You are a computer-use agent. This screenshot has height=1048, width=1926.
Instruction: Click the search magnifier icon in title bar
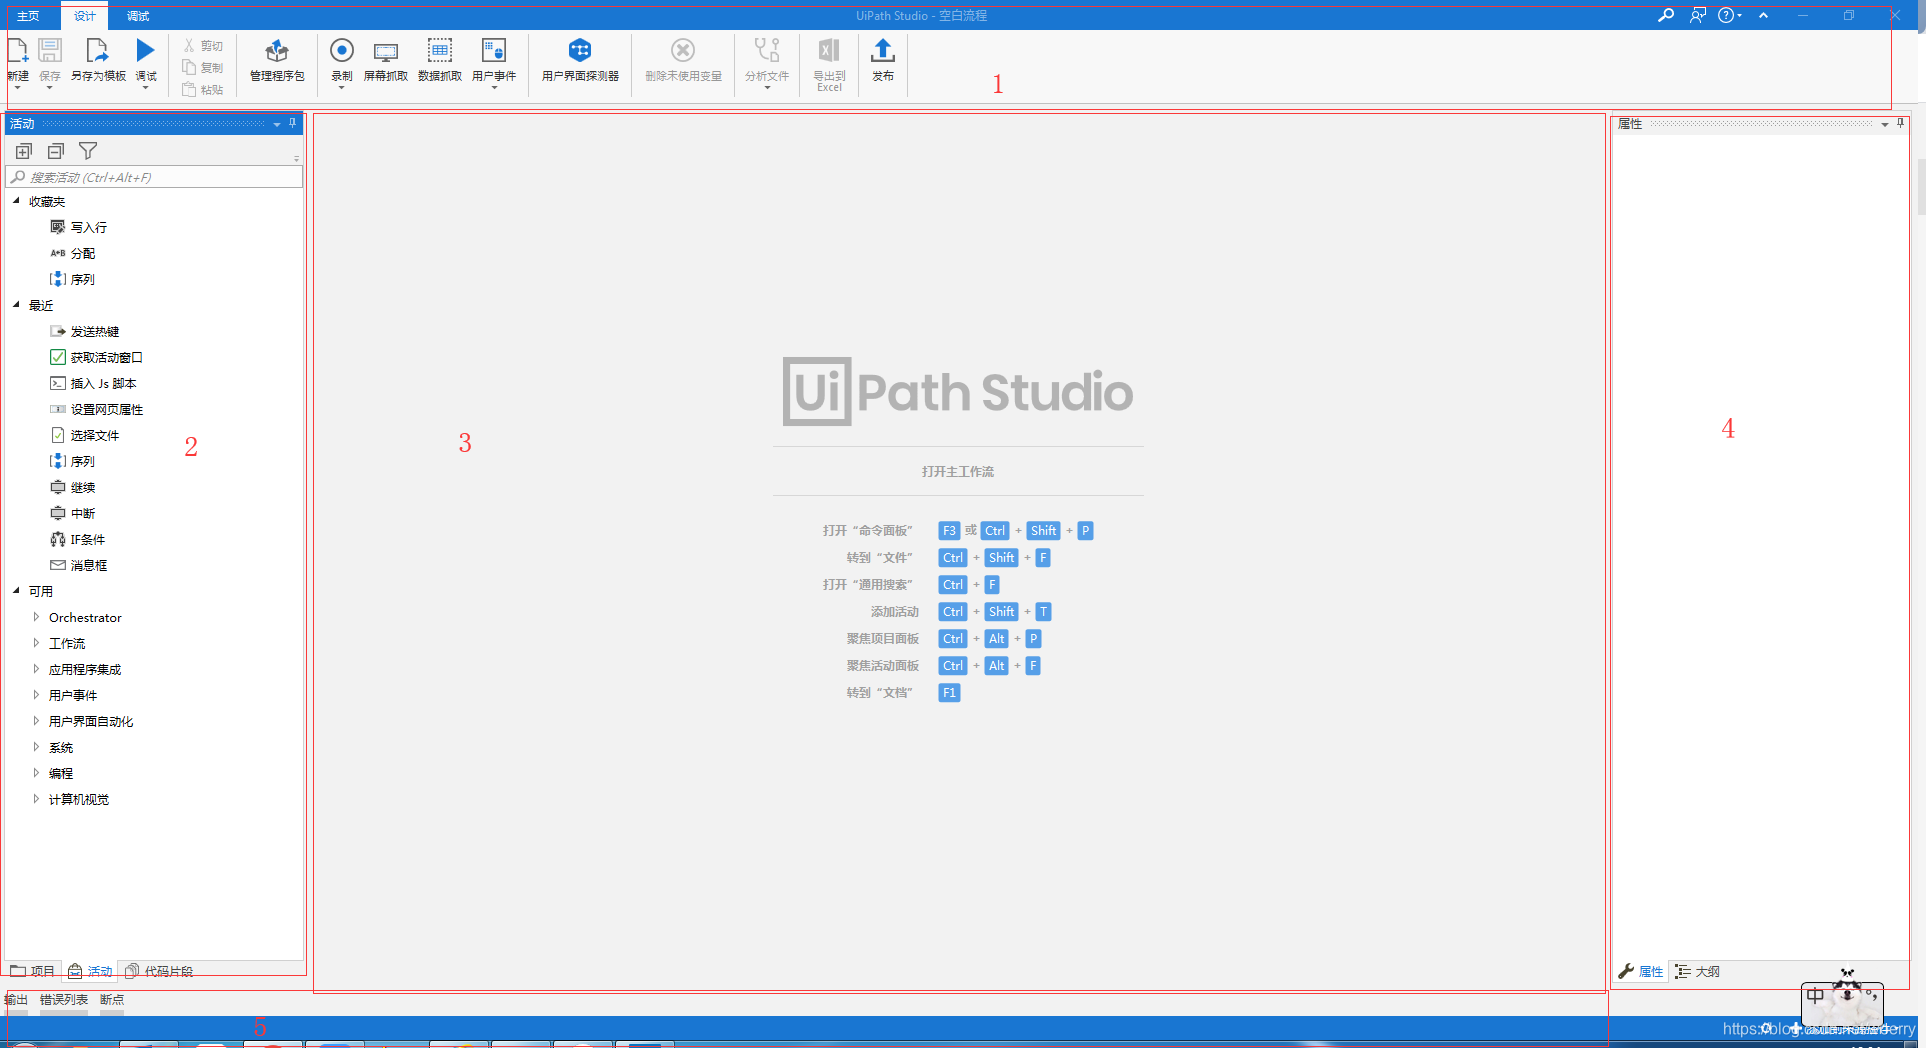pos(1666,15)
